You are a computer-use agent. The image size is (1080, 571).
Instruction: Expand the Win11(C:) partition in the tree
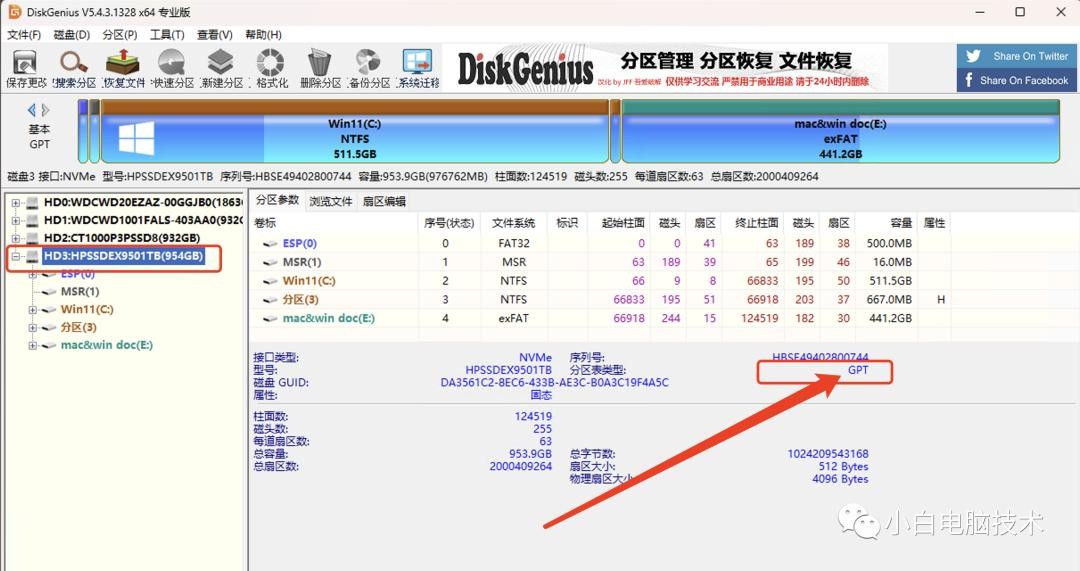pos(33,310)
